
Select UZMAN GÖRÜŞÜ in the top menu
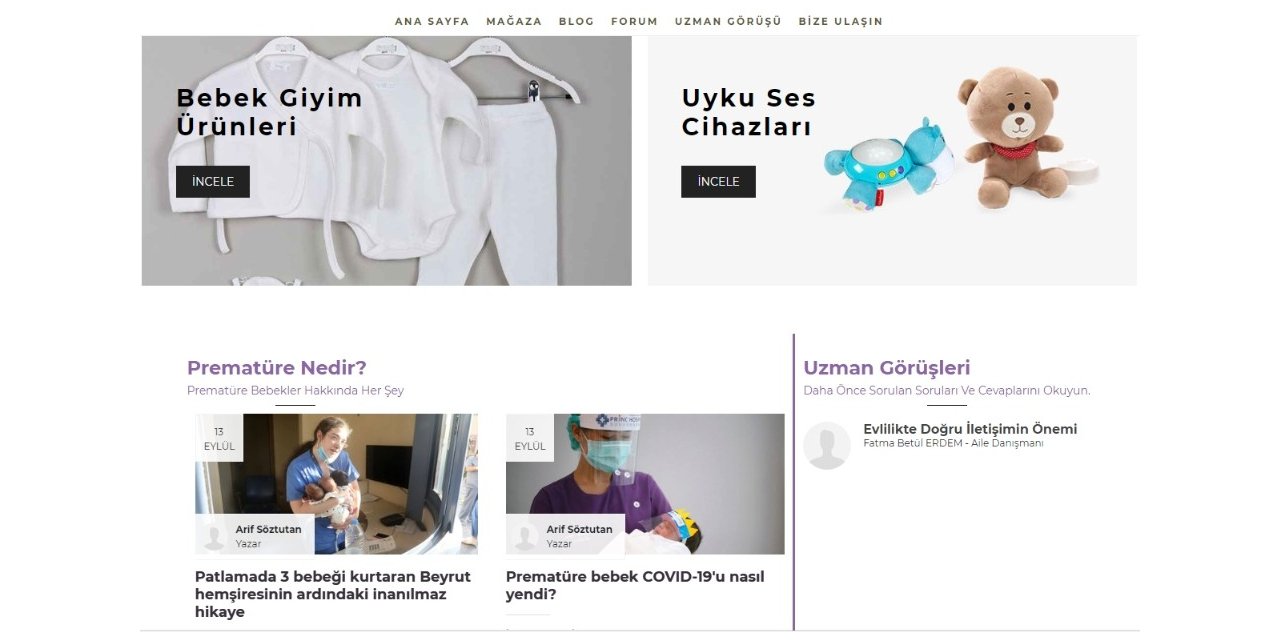coord(728,21)
